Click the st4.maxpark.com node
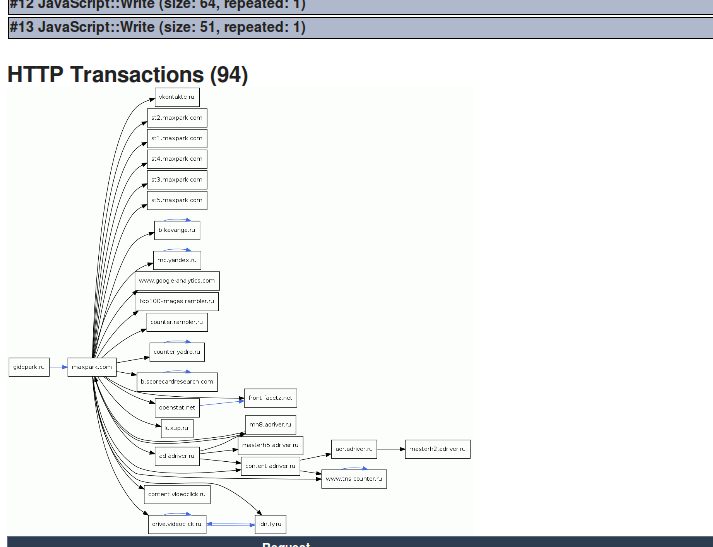 [x=177, y=159]
